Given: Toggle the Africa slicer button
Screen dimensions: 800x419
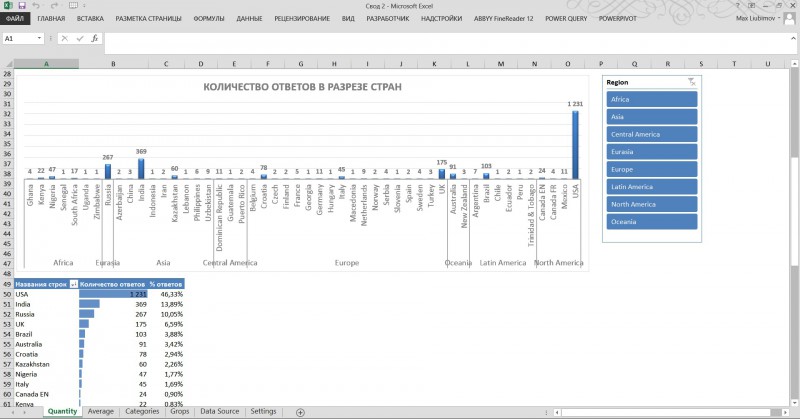Looking at the screenshot, I should (652, 99).
